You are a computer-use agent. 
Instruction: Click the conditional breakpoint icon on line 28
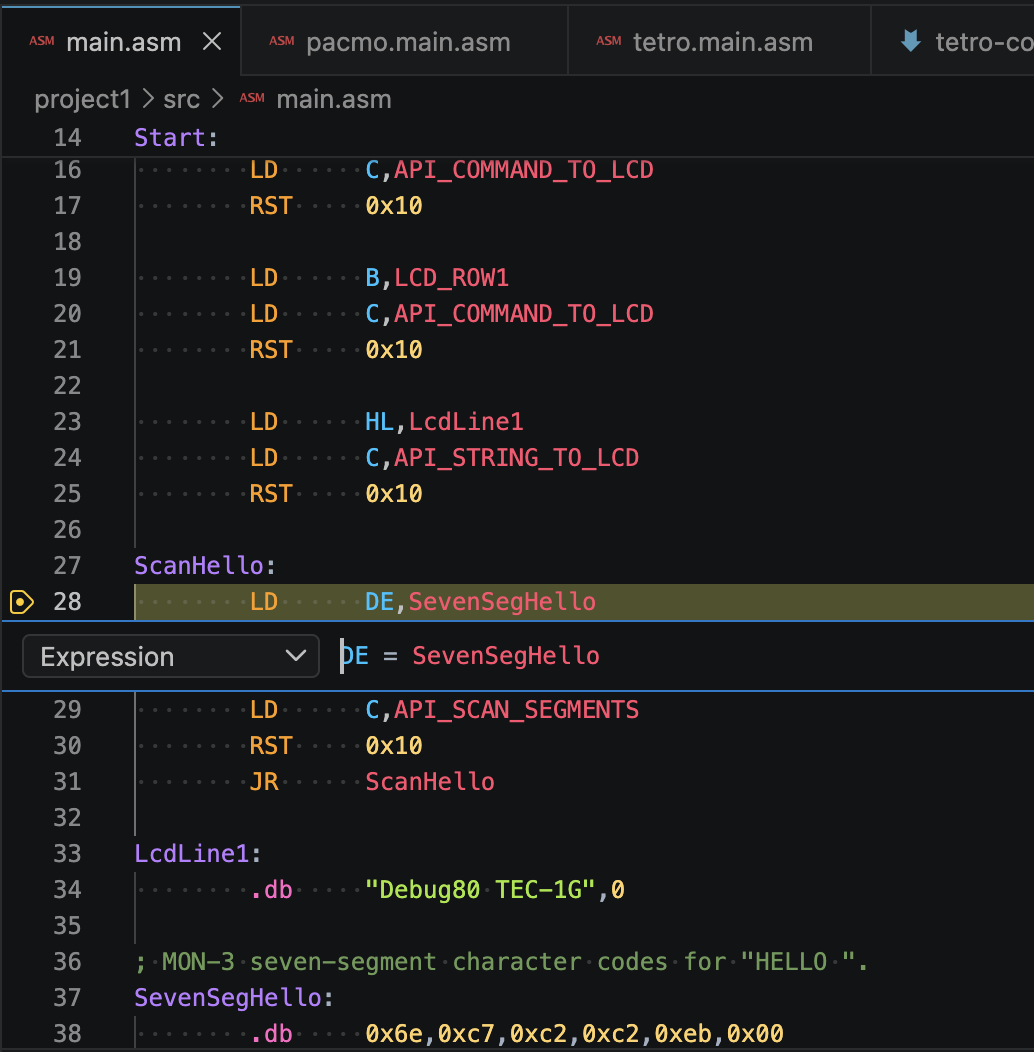pyautogui.click(x=21, y=602)
